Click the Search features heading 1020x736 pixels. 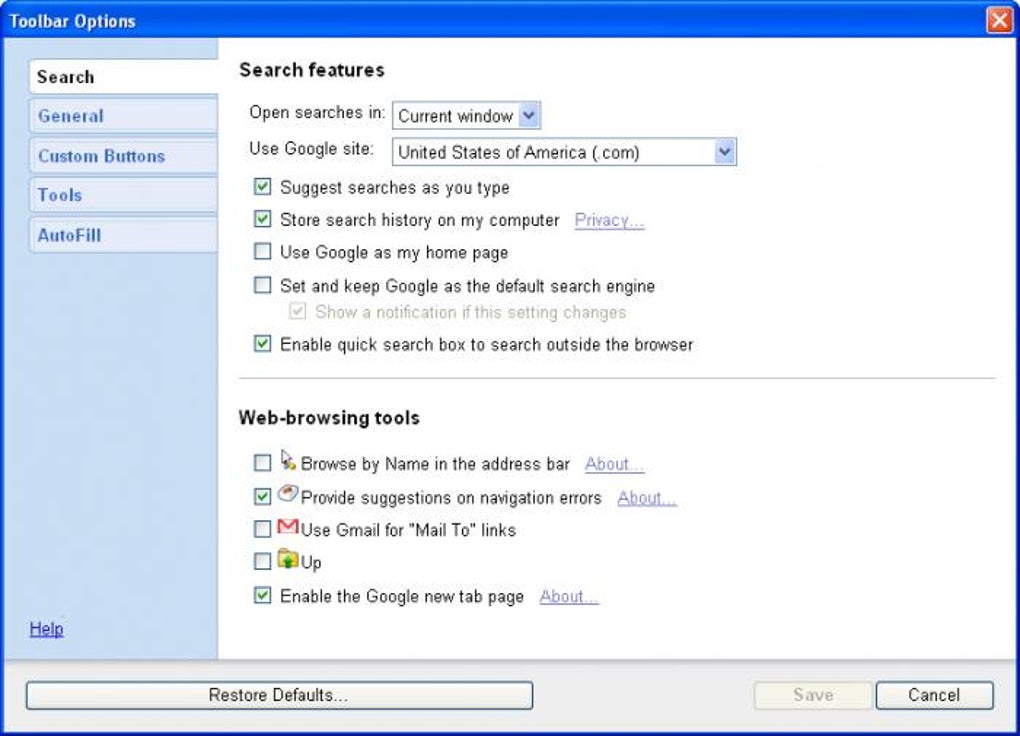pos(312,70)
